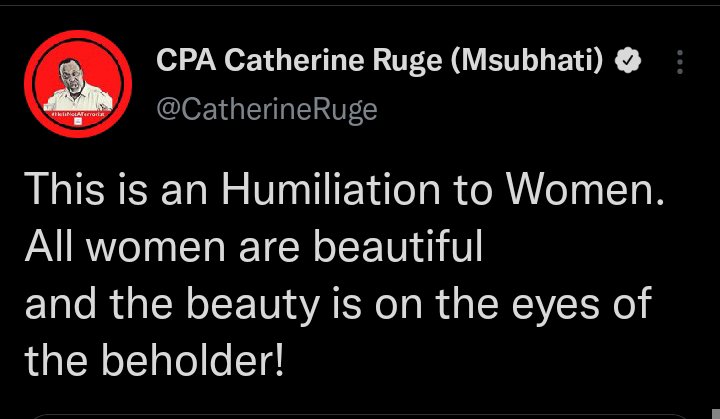Open Catherine Ruge's red profile avatar
This screenshot has height=419, width=720.
78,82
